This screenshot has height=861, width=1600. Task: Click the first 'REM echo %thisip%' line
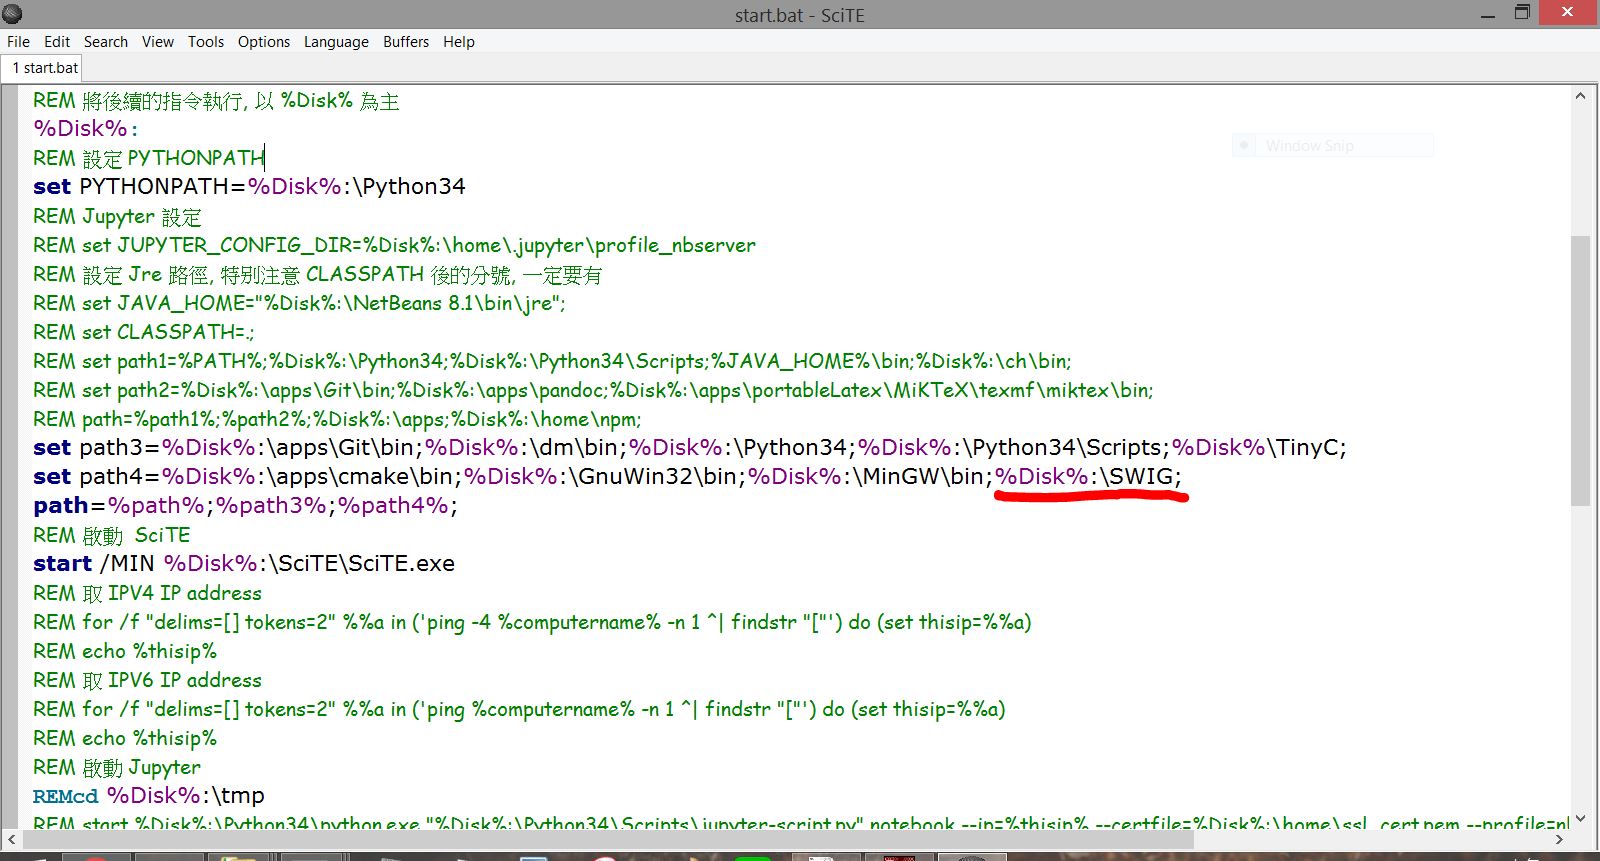coord(125,651)
